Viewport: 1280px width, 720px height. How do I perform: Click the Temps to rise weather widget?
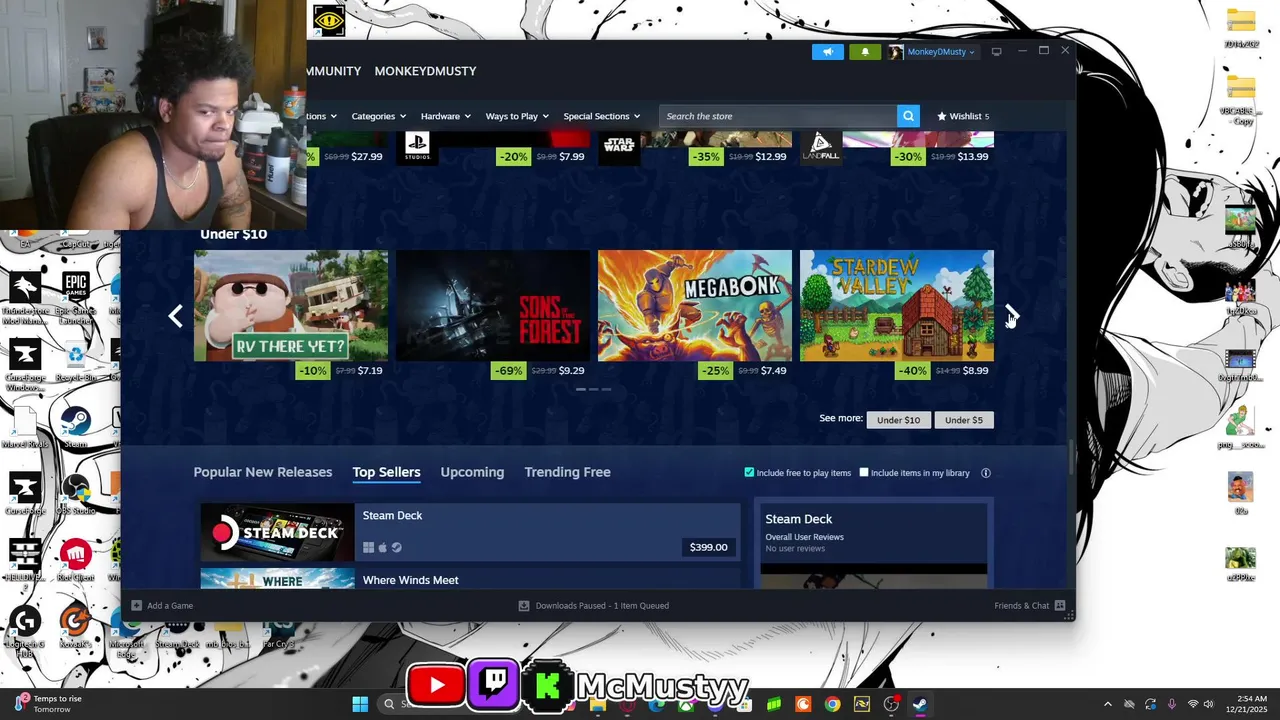point(48,704)
